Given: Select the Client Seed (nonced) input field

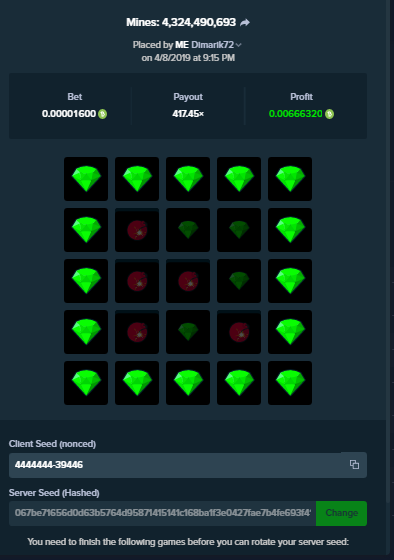Looking at the screenshot, I should (188, 465).
